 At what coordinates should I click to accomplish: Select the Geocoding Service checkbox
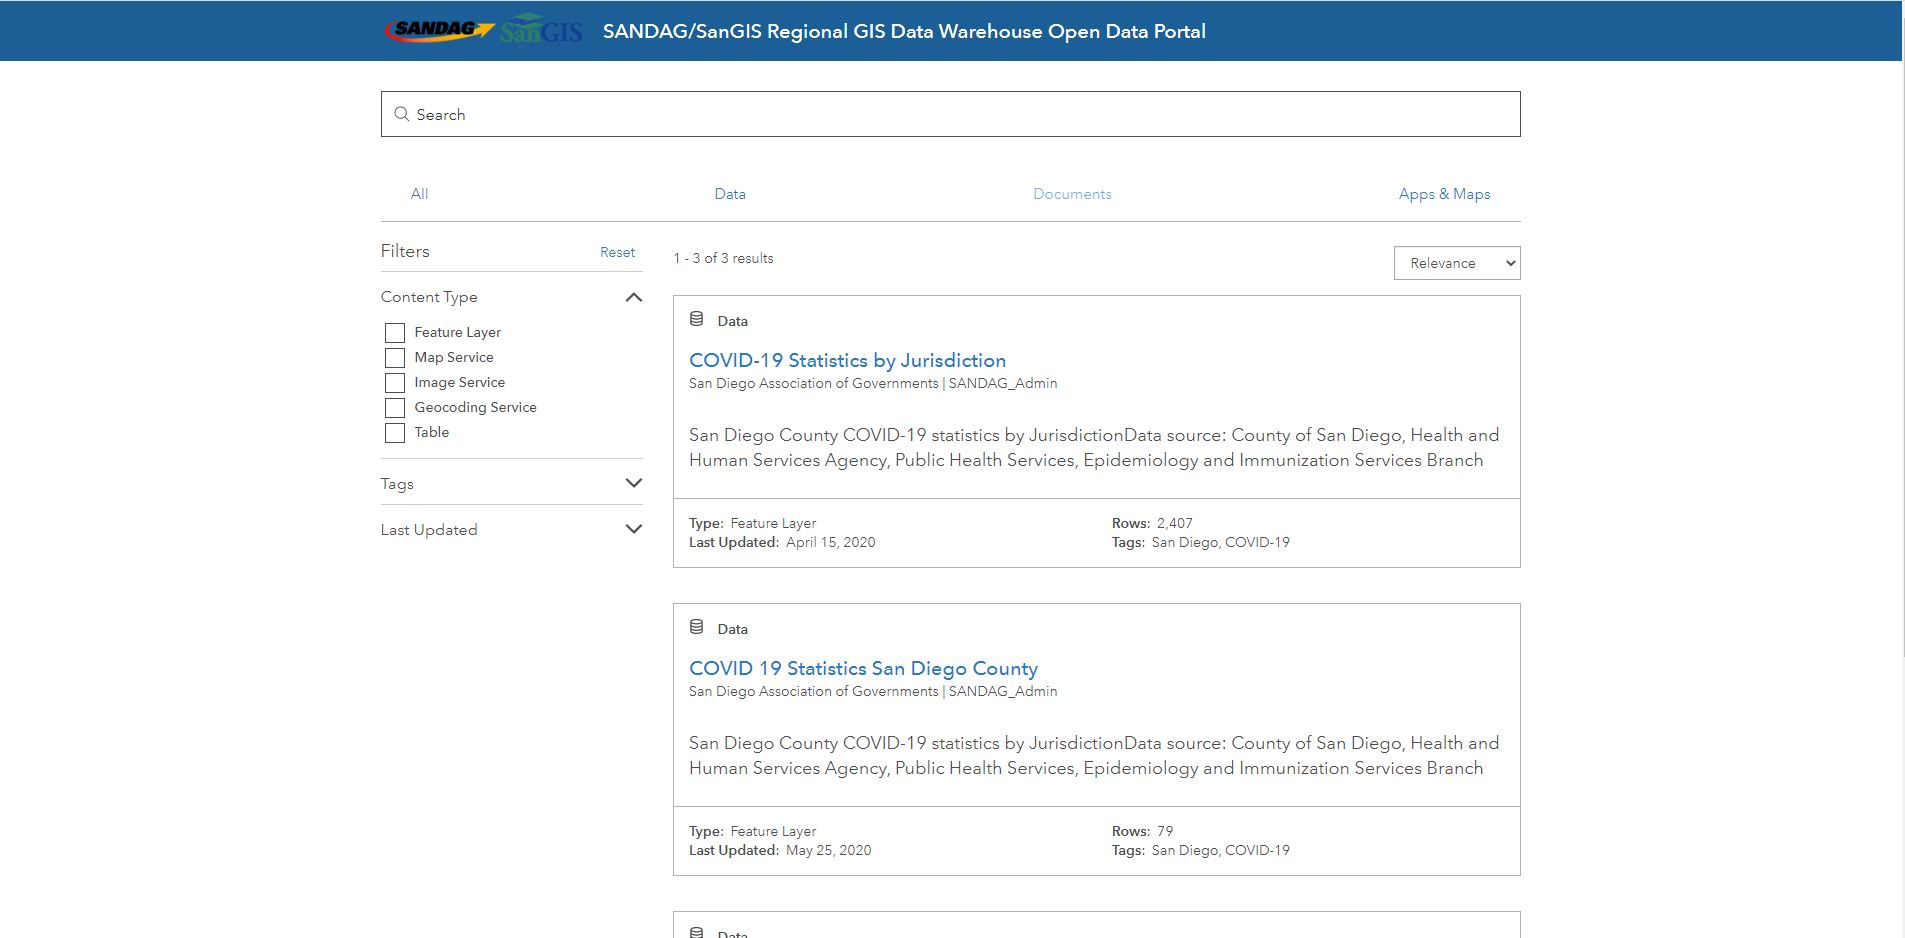(x=395, y=408)
